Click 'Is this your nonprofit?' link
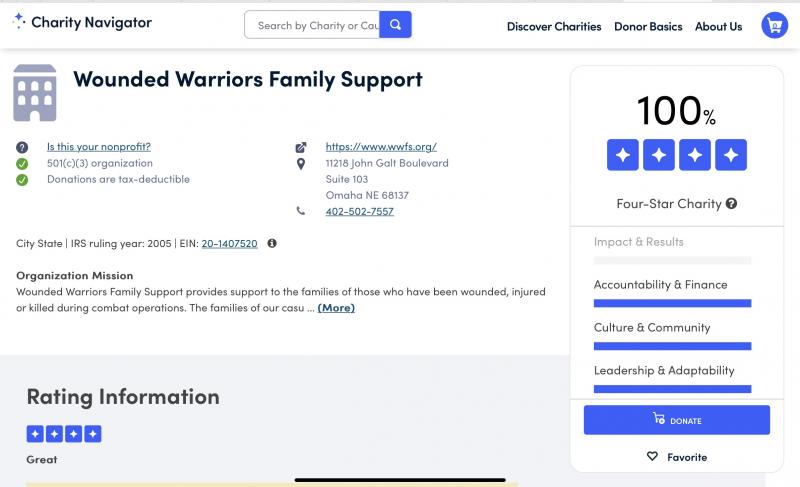 [98, 147]
